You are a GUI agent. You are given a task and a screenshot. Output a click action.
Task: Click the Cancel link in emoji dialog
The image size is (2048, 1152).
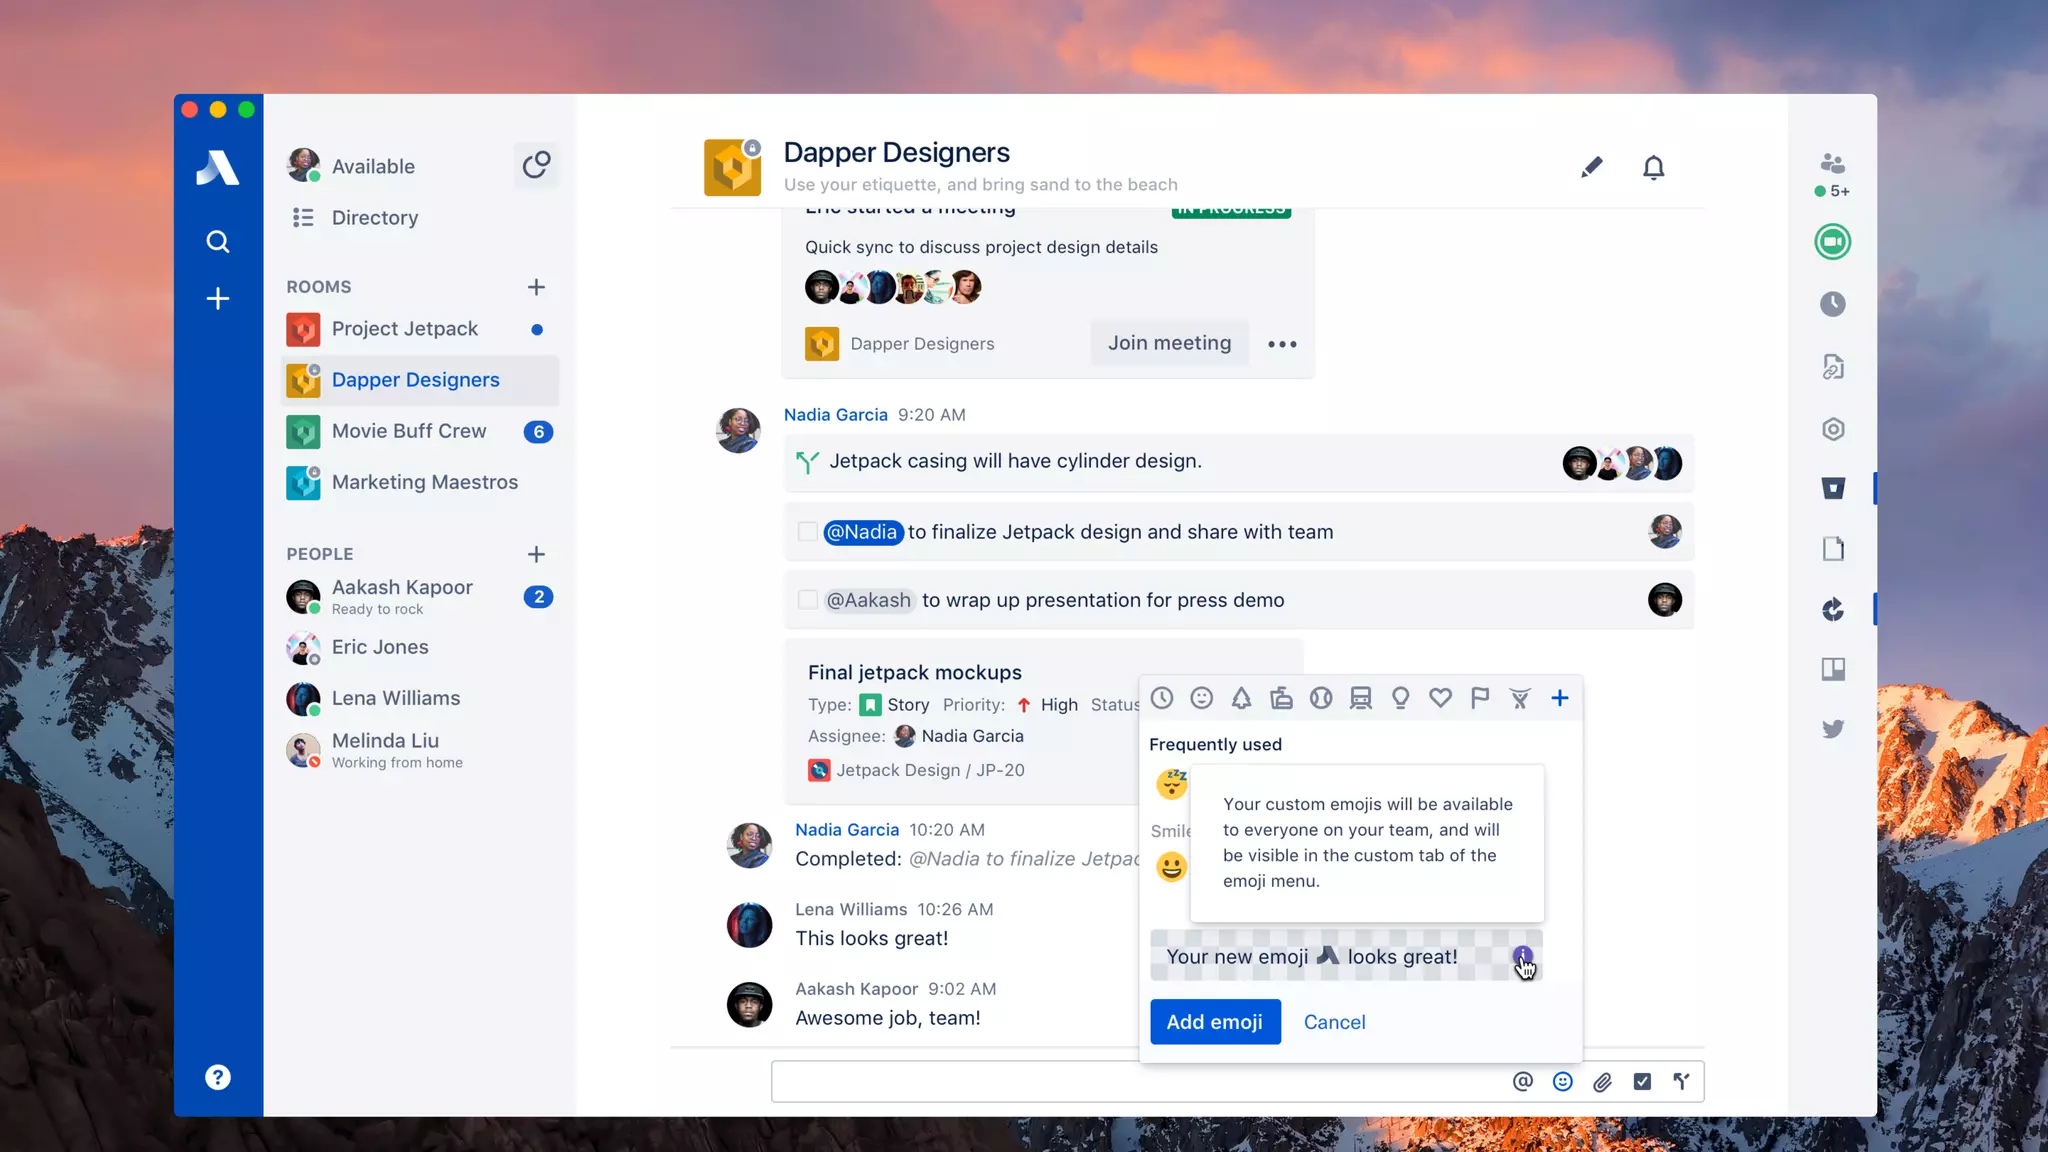pyautogui.click(x=1334, y=1022)
